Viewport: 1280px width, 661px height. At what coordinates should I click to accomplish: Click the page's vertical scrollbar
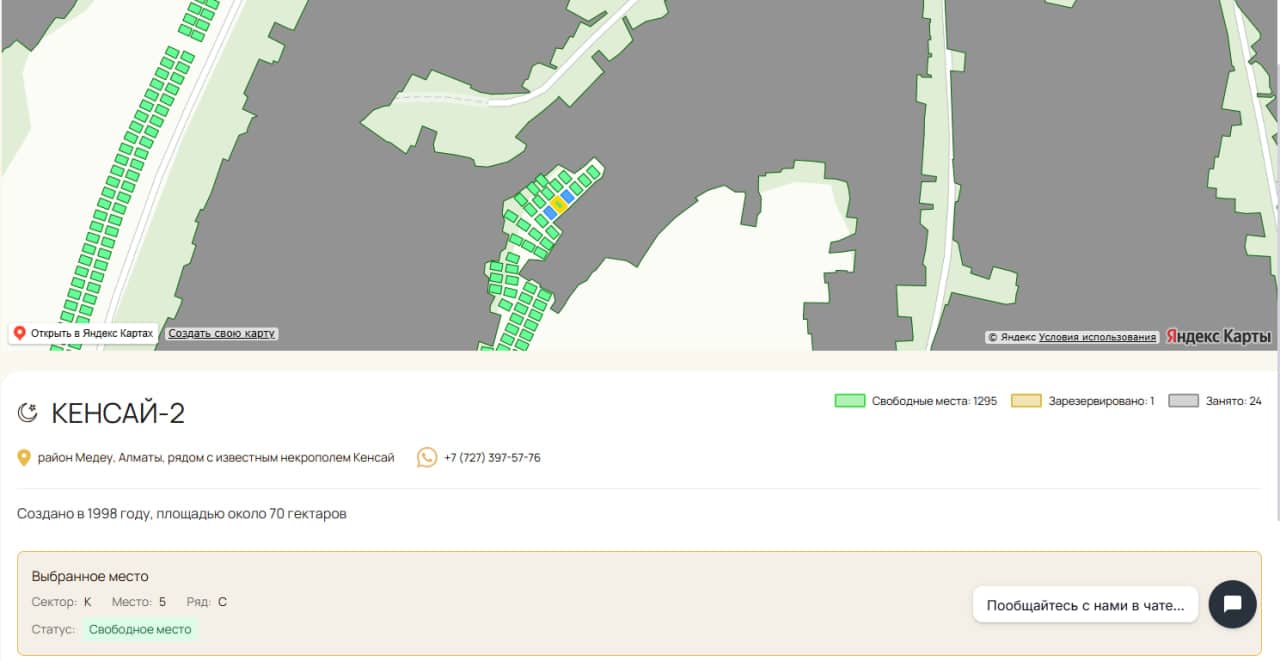click(x=1275, y=300)
